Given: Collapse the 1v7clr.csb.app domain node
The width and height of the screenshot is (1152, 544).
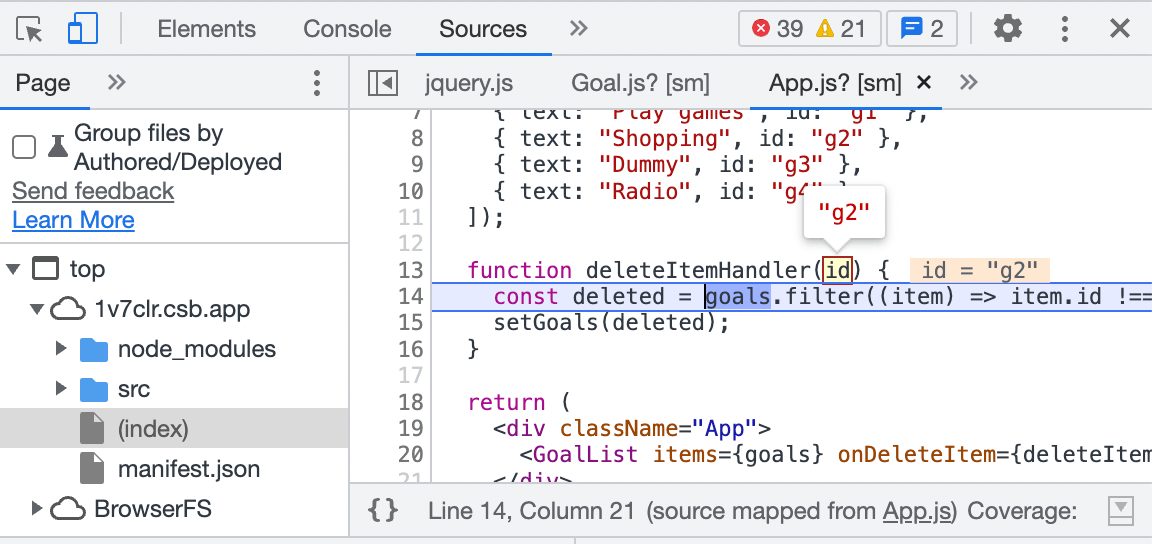Looking at the screenshot, I should tap(37, 309).
